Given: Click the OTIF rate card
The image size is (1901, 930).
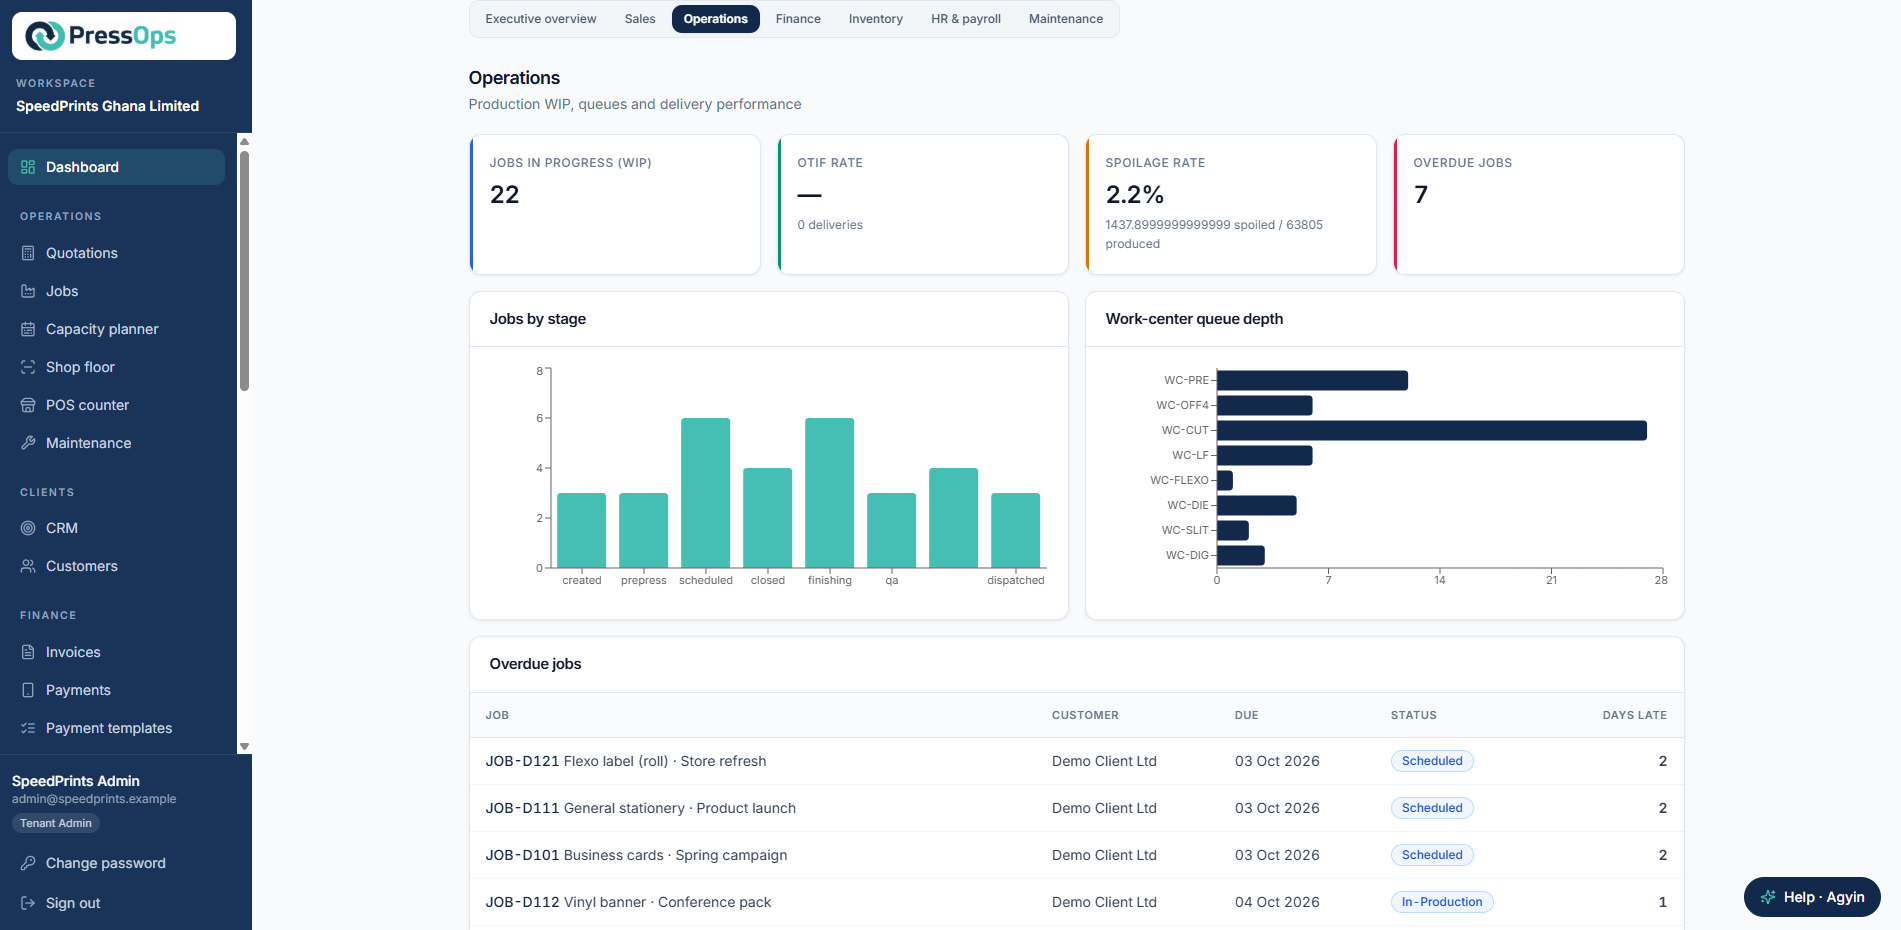Looking at the screenshot, I should tap(923, 204).
